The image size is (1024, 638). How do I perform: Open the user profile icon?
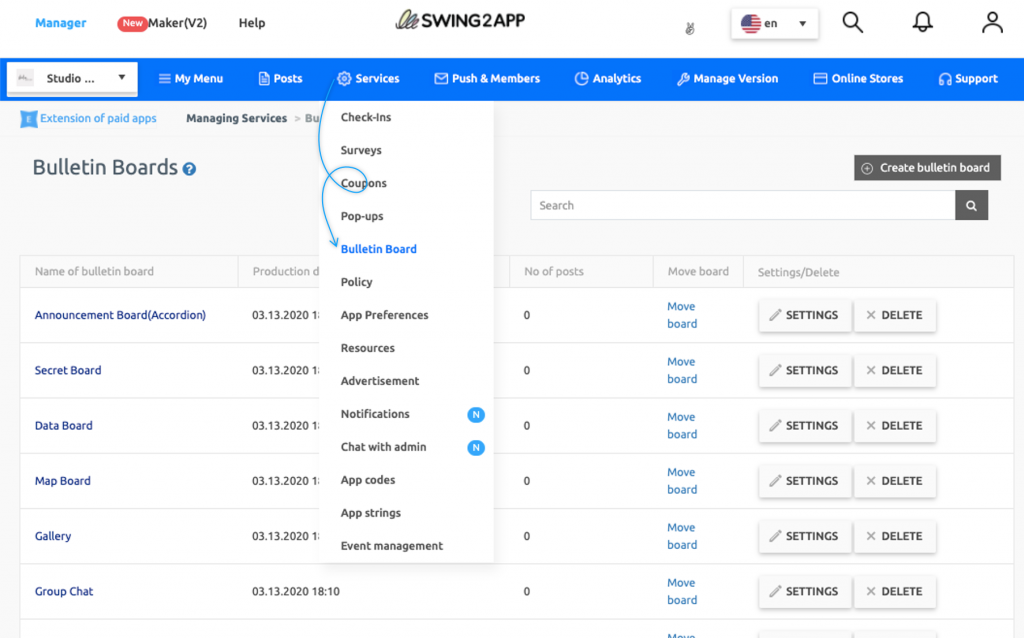click(991, 23)
